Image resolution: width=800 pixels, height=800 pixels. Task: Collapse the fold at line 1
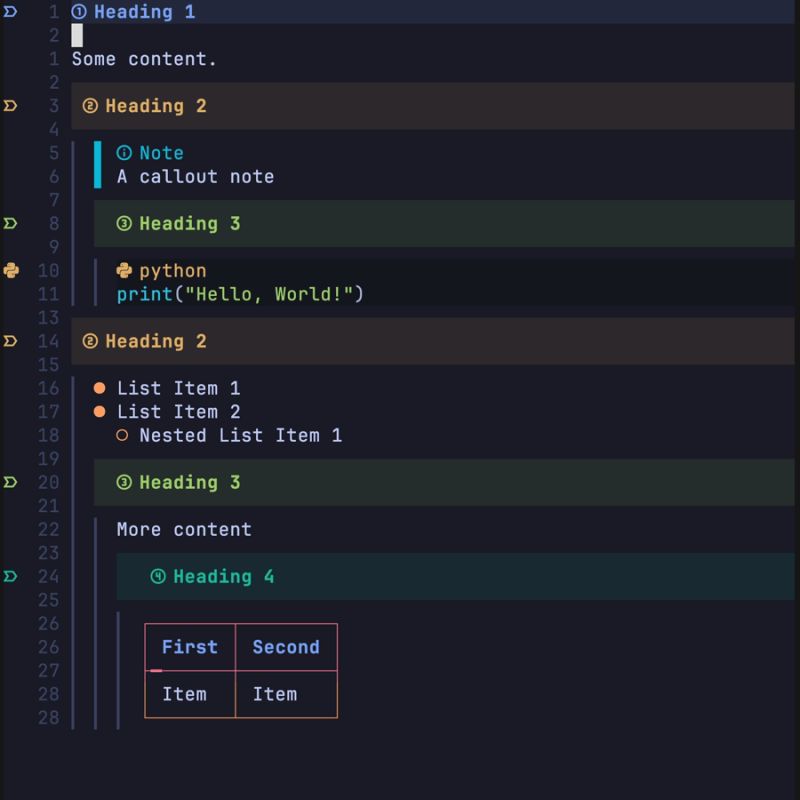[10, 12]
